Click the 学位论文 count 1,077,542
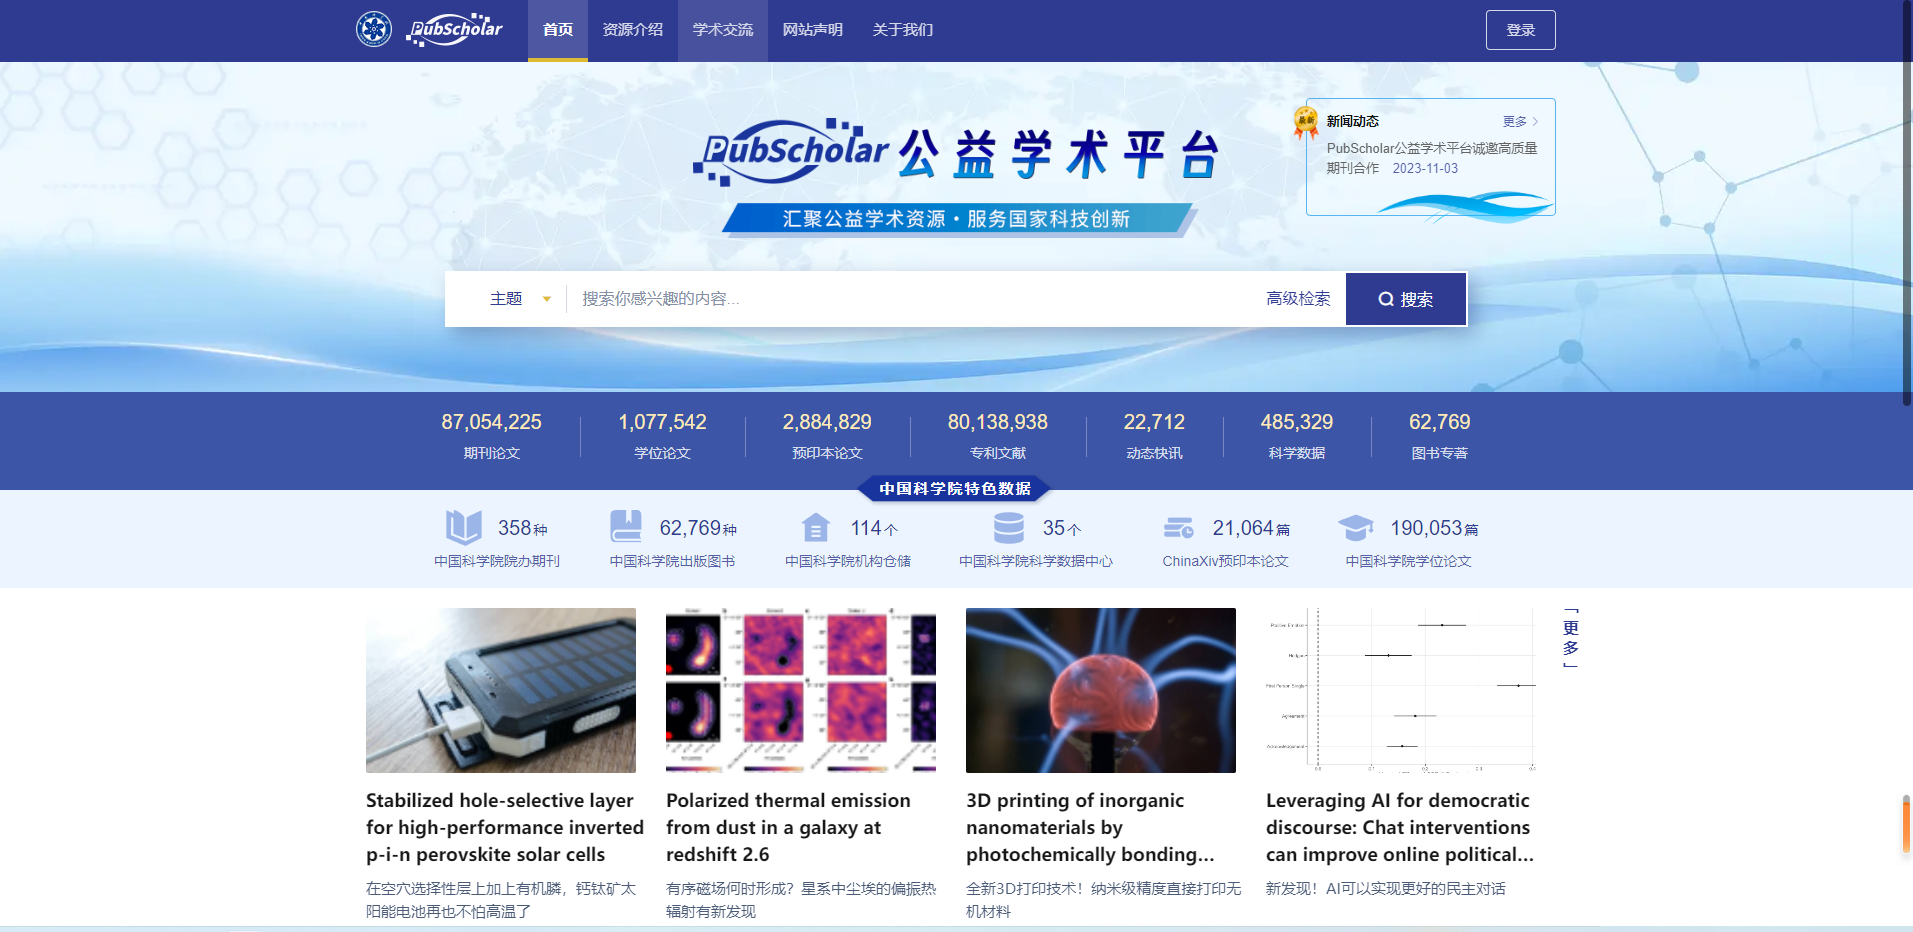Screen dimensions: 1913x932 click(662, 422)
